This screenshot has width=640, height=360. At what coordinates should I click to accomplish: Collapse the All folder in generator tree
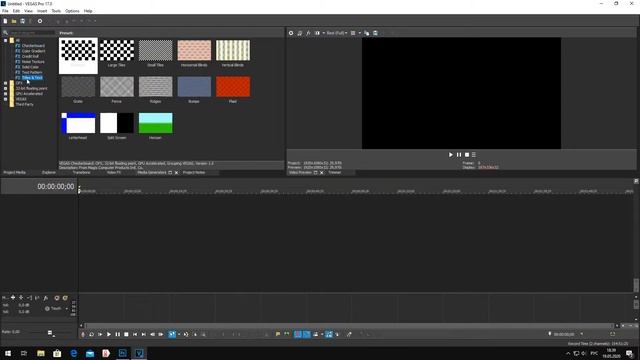click(5, 40)
